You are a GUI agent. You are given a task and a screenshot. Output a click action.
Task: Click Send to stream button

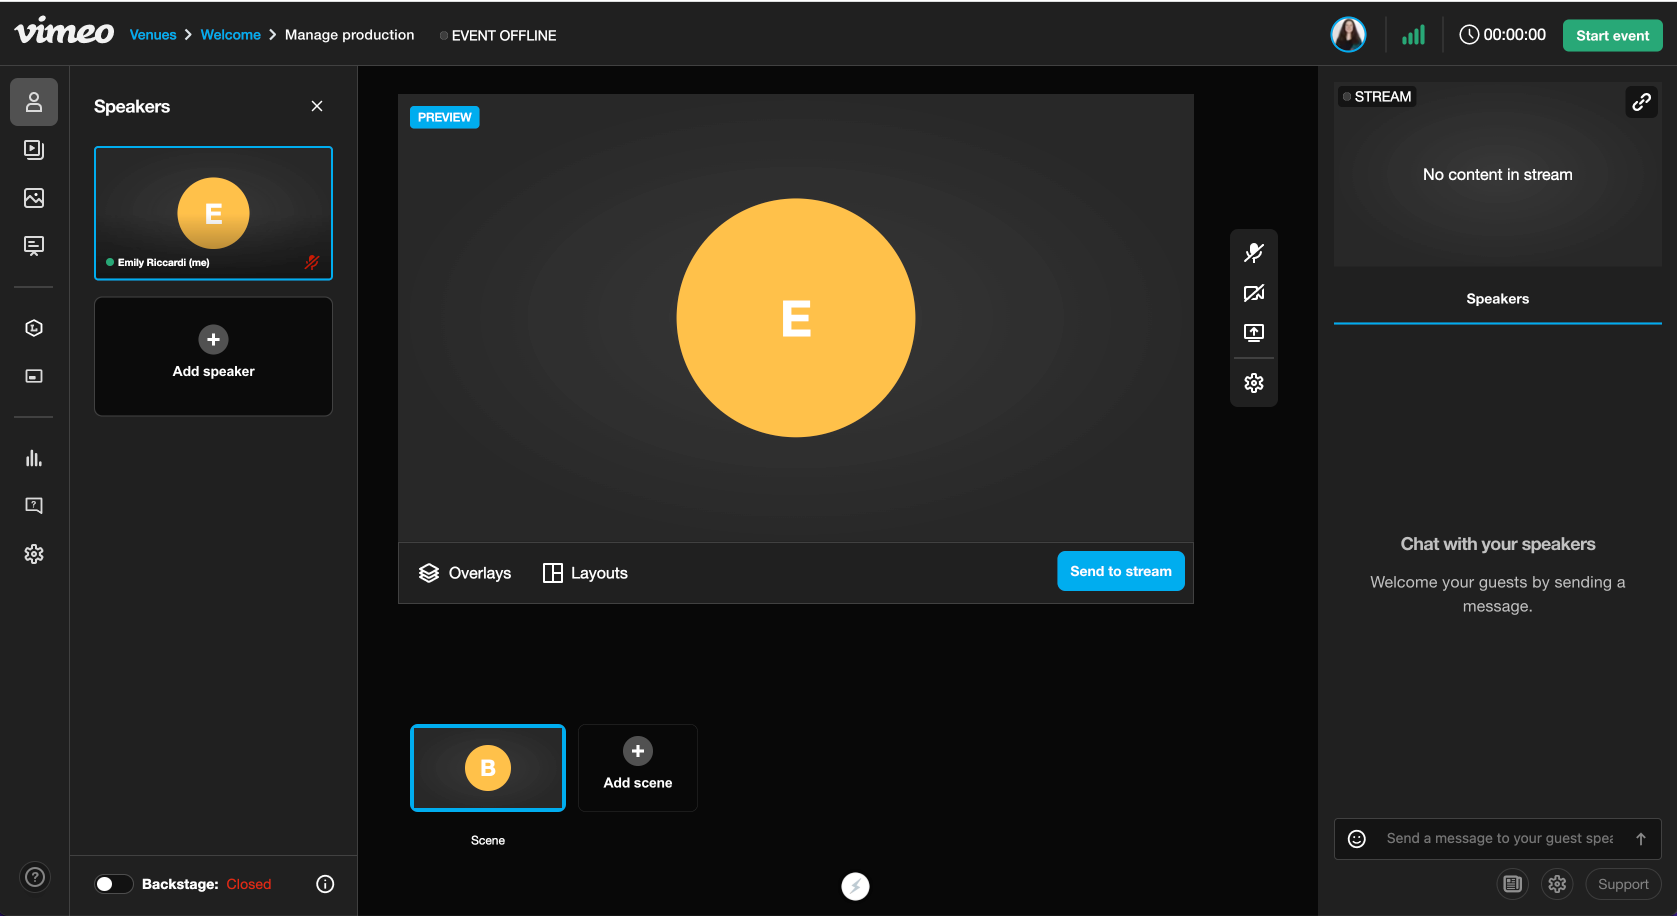[1120, 571]
